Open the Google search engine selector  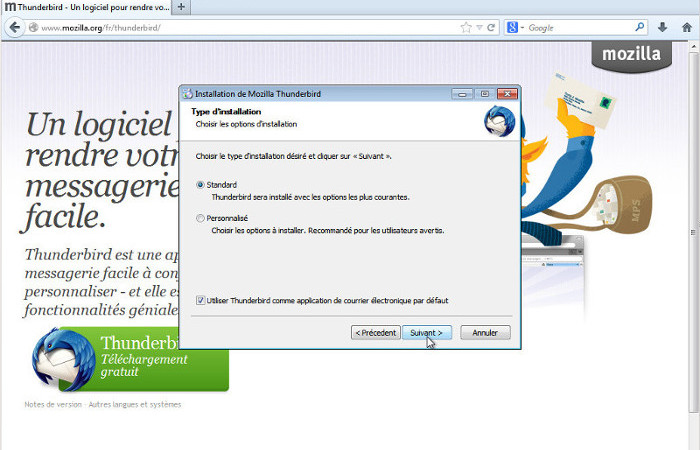515,28
